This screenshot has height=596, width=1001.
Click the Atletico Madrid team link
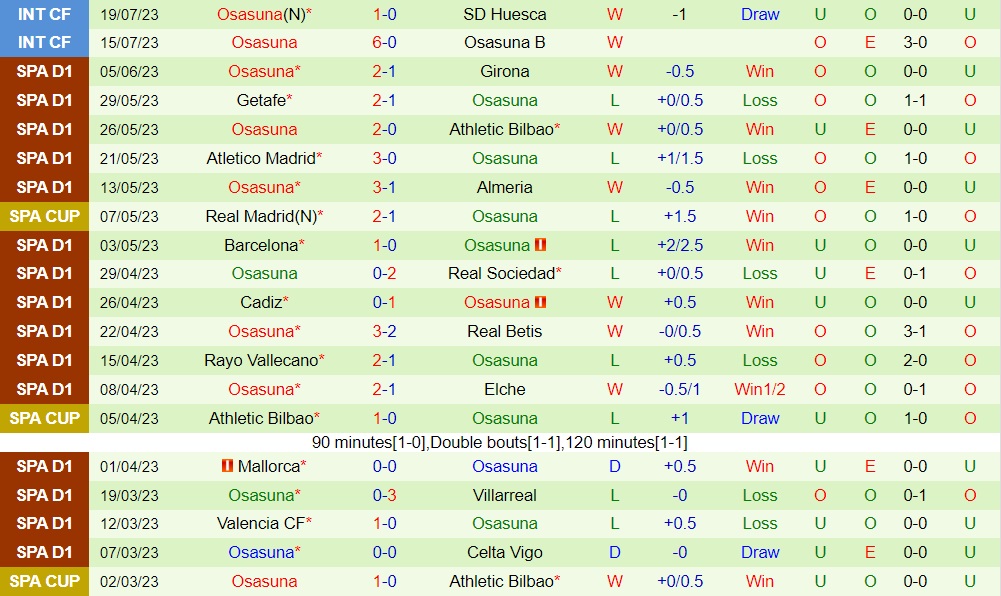(261, 158)
